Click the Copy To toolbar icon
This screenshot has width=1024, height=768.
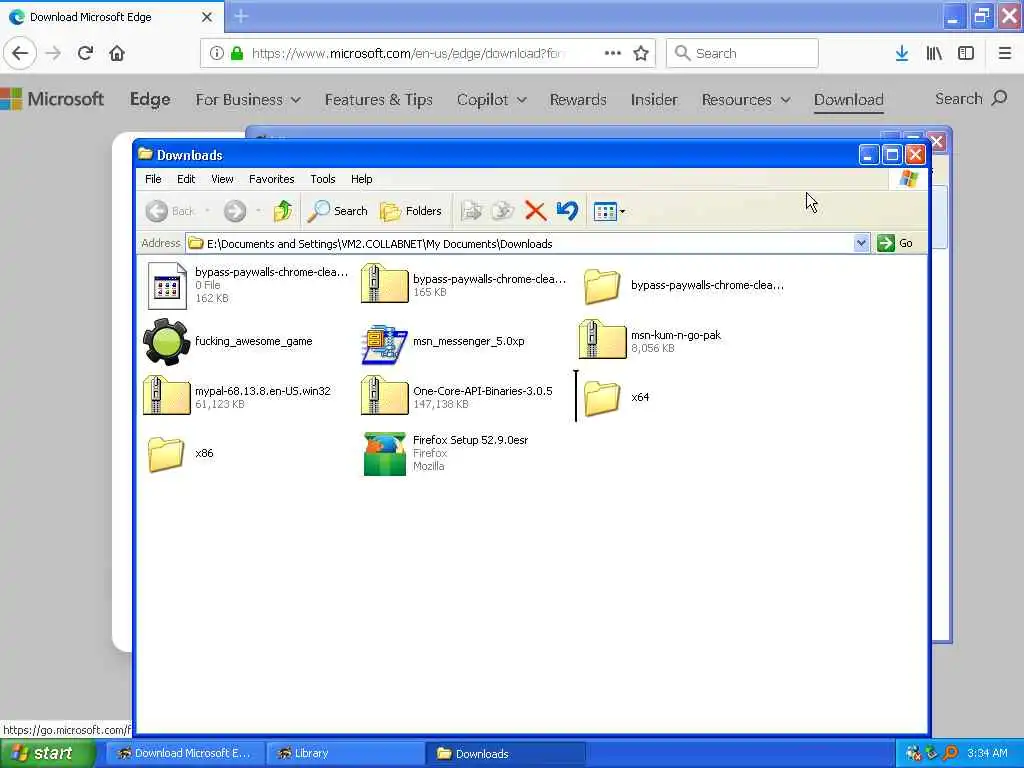coord(503,210)
